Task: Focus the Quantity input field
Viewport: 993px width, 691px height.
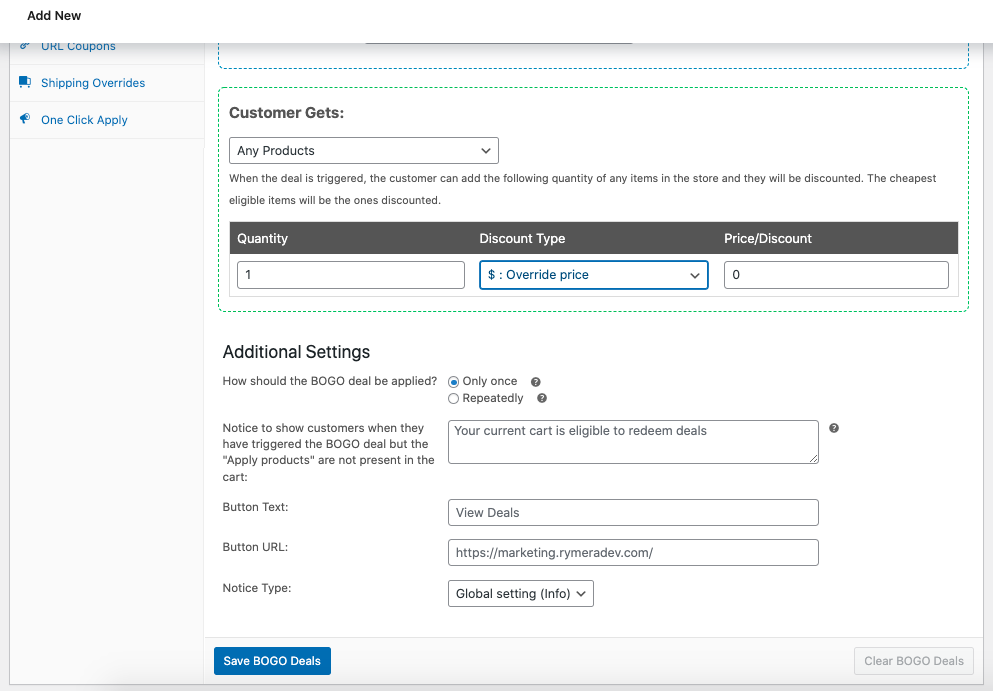Action: click(351, 275)
